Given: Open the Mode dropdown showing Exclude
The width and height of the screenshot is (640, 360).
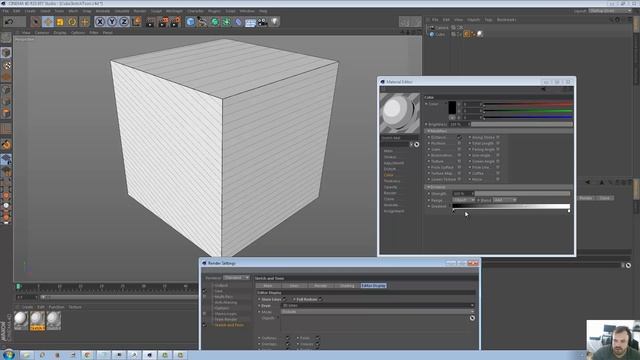Looking at the screenshot, I should [378, 311].
